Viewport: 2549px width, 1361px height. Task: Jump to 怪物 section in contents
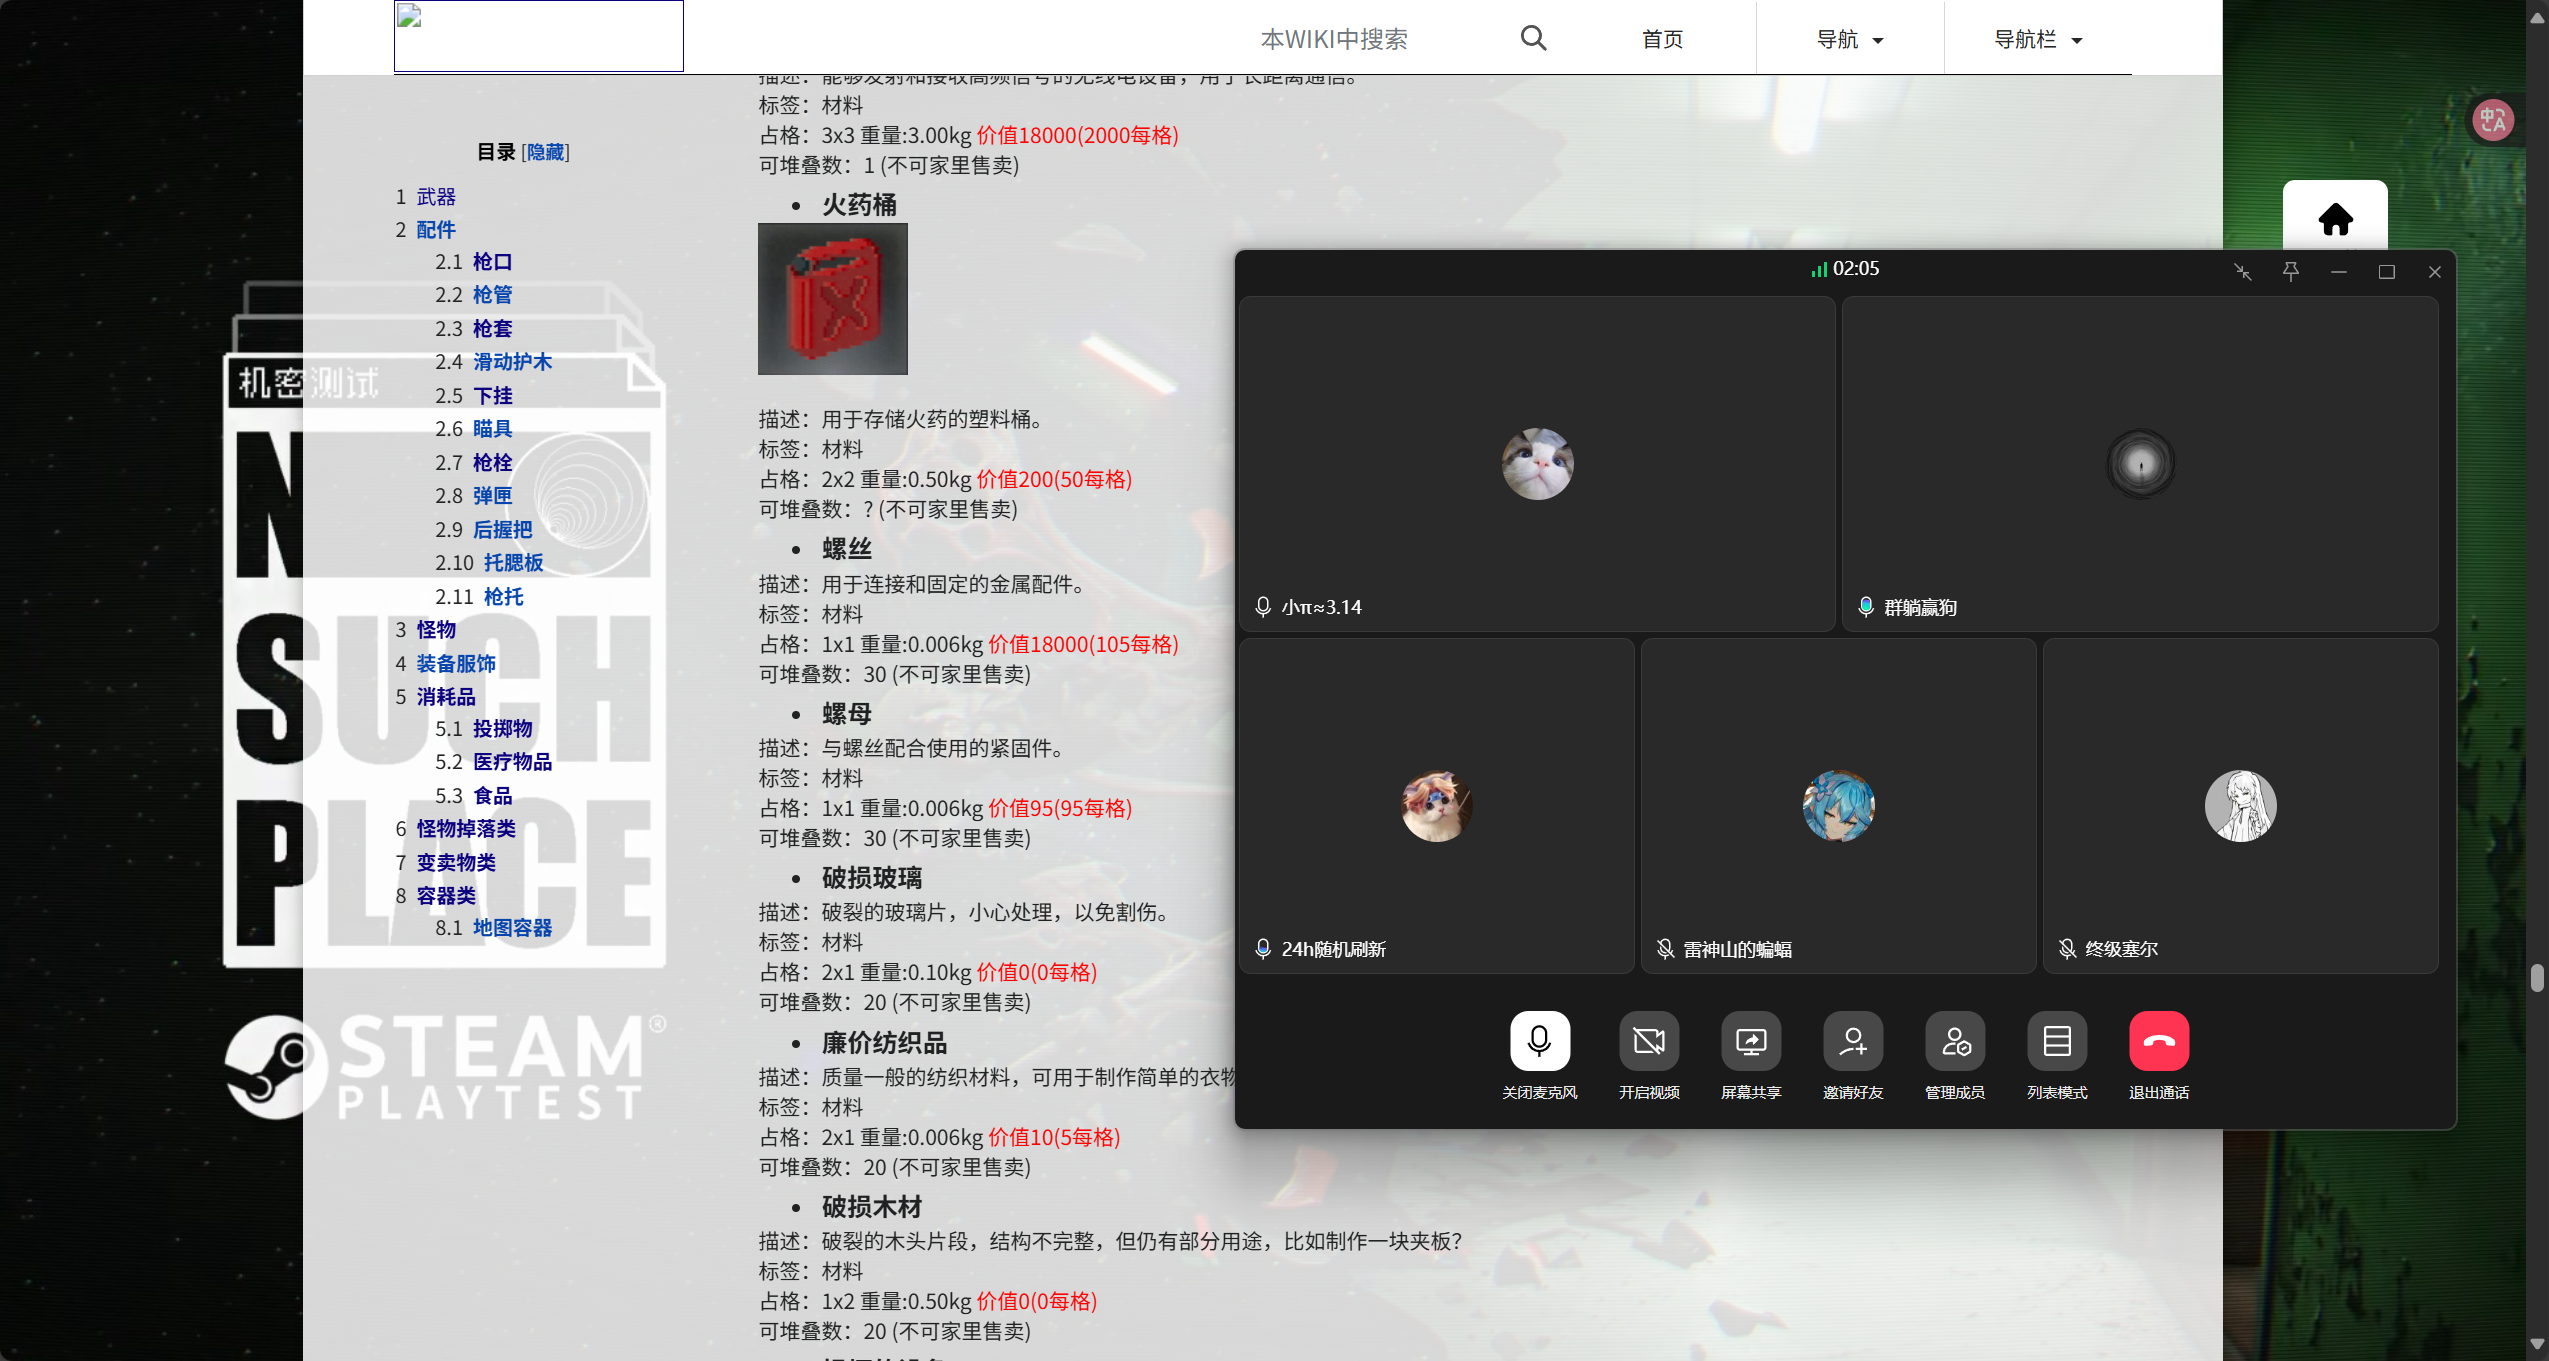(436, 630)
